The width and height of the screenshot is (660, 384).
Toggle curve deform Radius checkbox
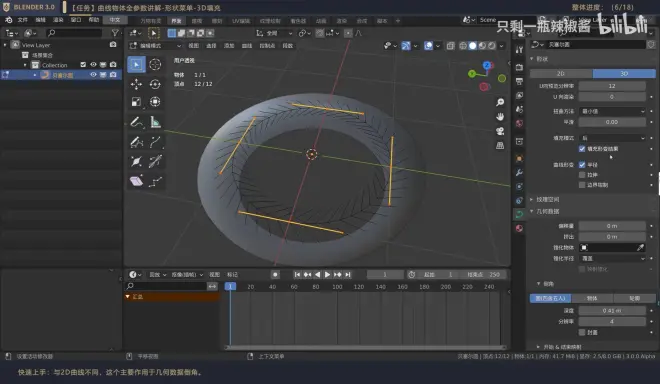pyautogui.click(x=582, y=165)
